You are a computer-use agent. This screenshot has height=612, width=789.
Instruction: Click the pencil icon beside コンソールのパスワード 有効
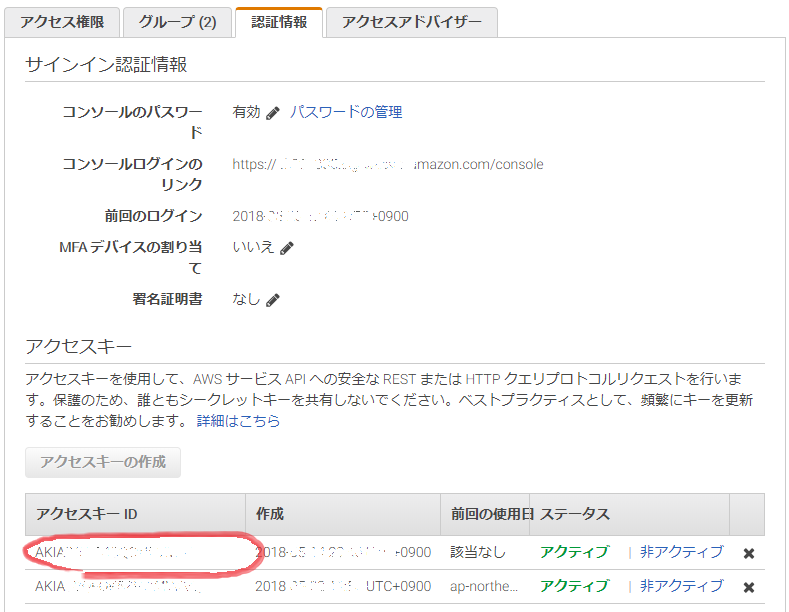coord(273,113)
